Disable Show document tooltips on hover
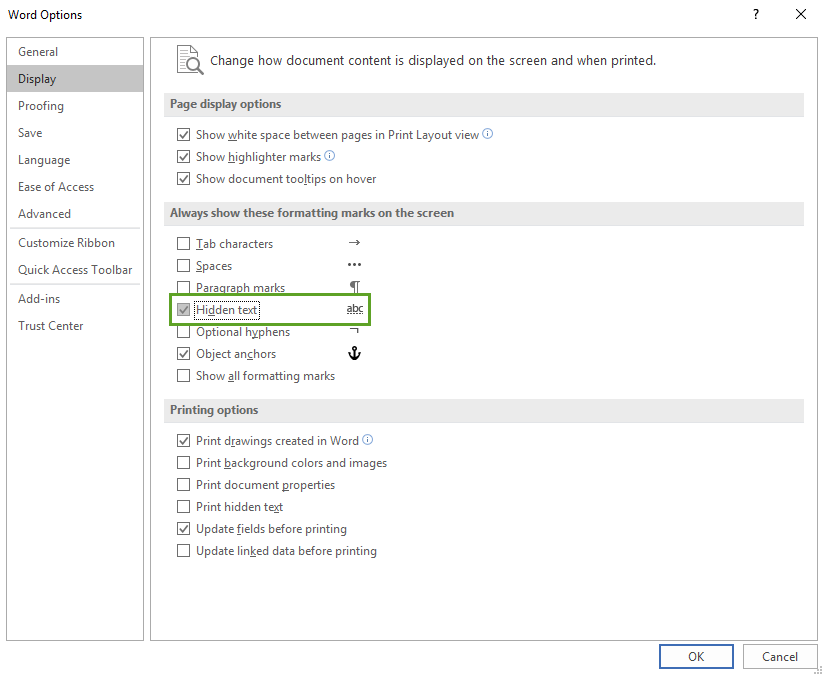The width and height of the screenshot is (824, 676). 183,179
